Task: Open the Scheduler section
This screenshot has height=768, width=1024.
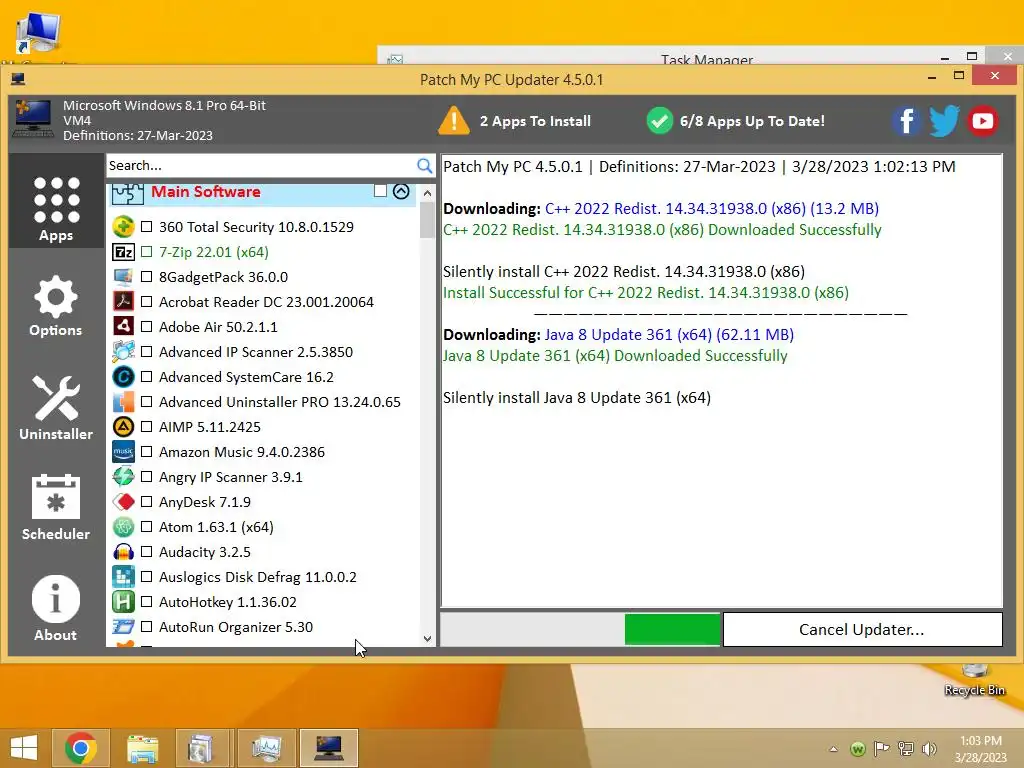Action: tap(56, 507)
